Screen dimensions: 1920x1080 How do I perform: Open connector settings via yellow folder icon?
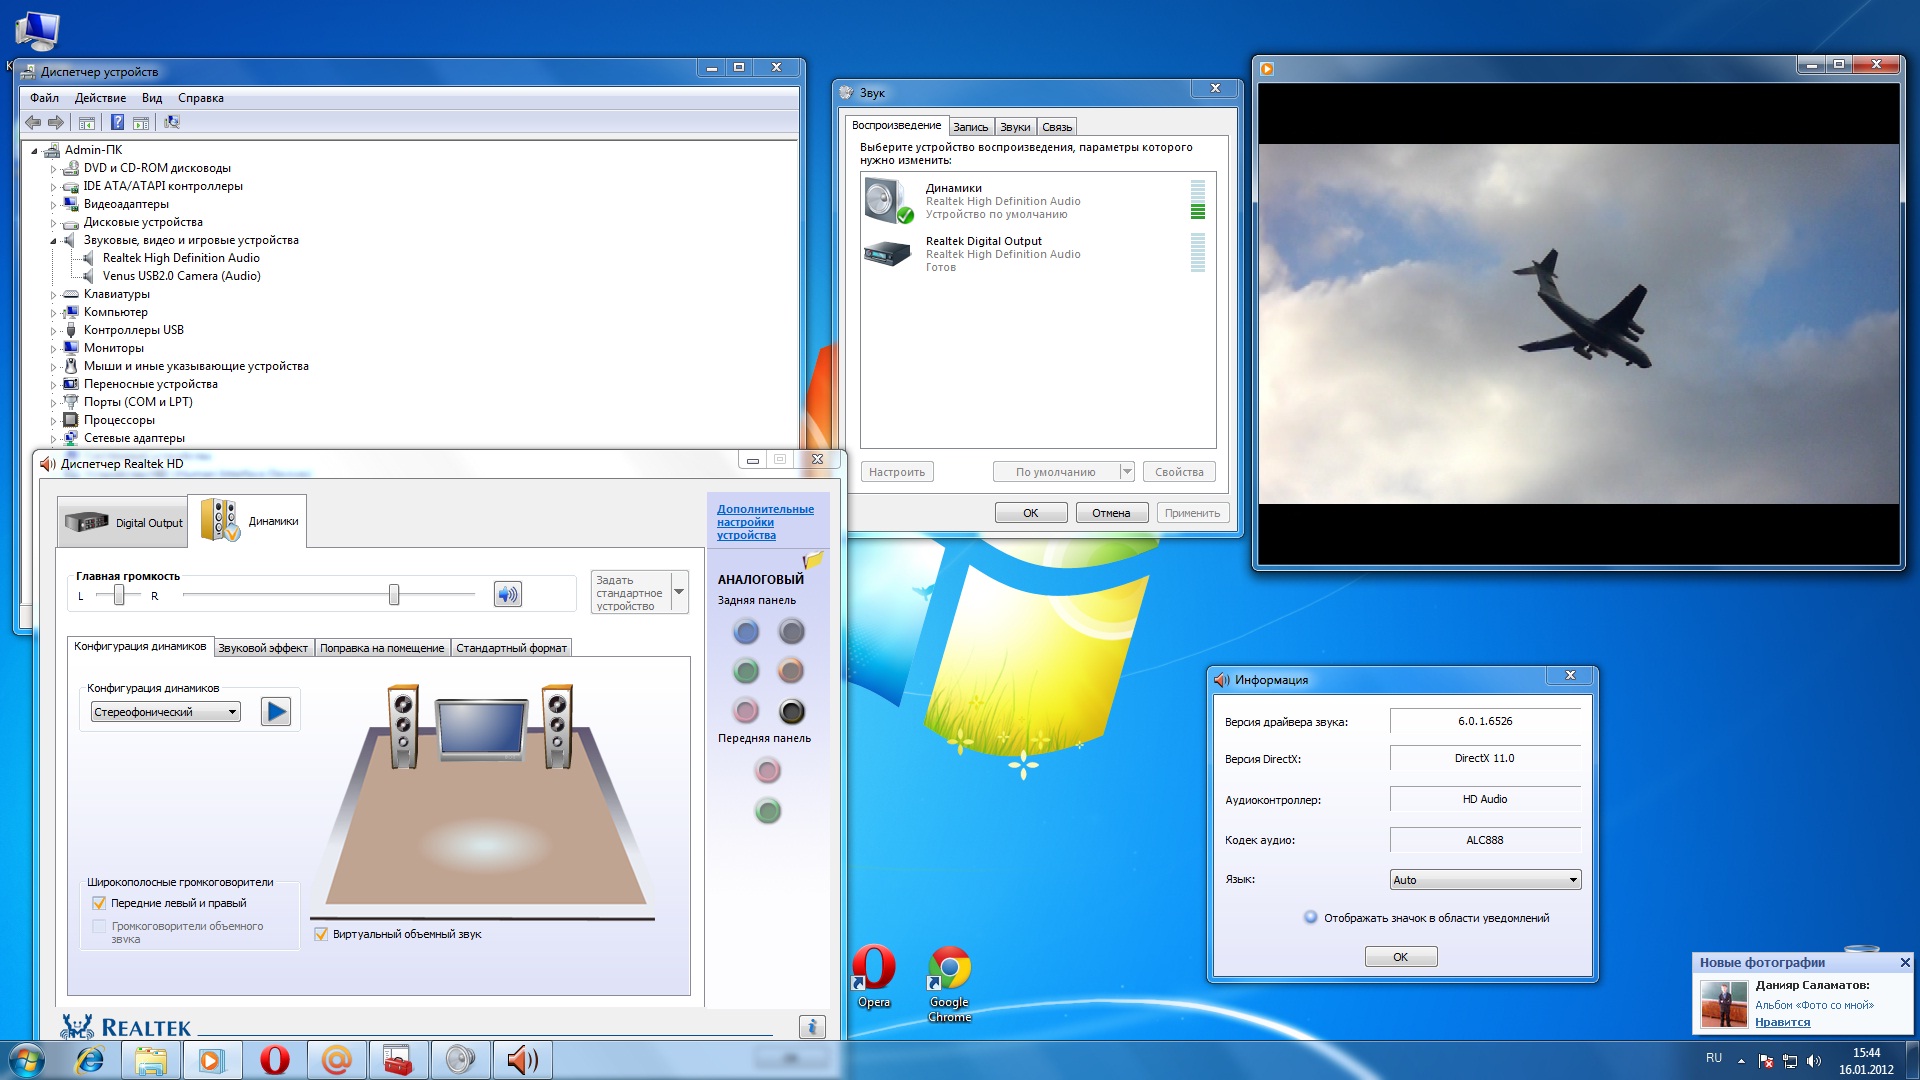click(x=813, y=560)
